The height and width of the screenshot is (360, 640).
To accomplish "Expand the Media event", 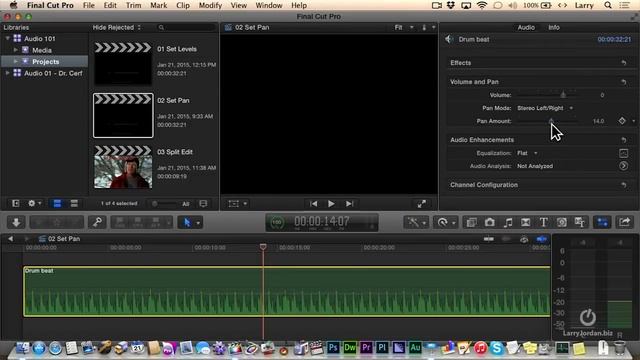I will point(16,50).
